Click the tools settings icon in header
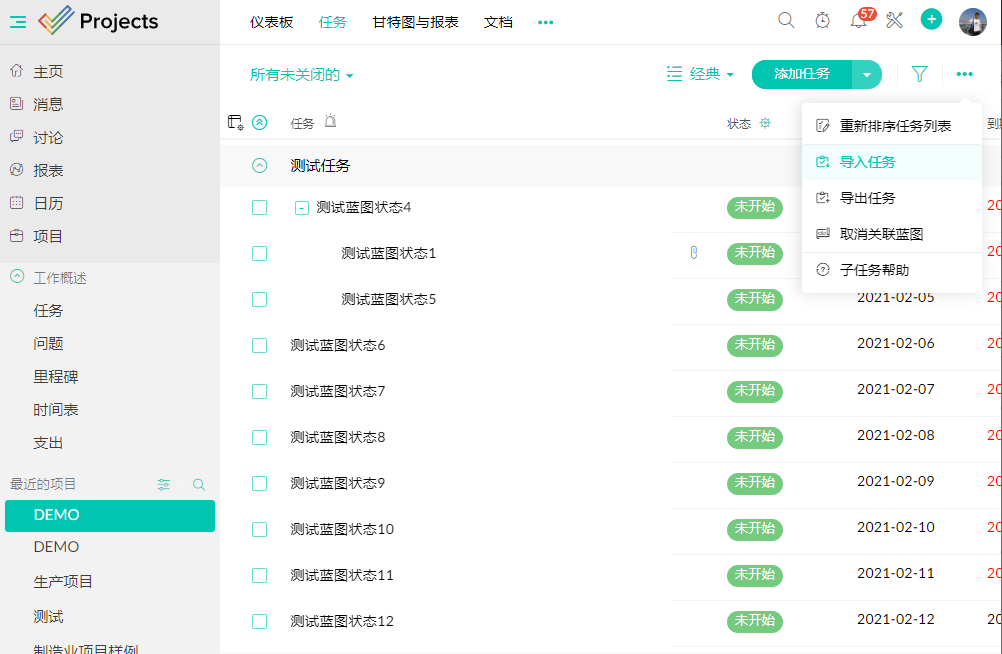Viewport: 1002px width, 654px height. [x=894, y=21]
